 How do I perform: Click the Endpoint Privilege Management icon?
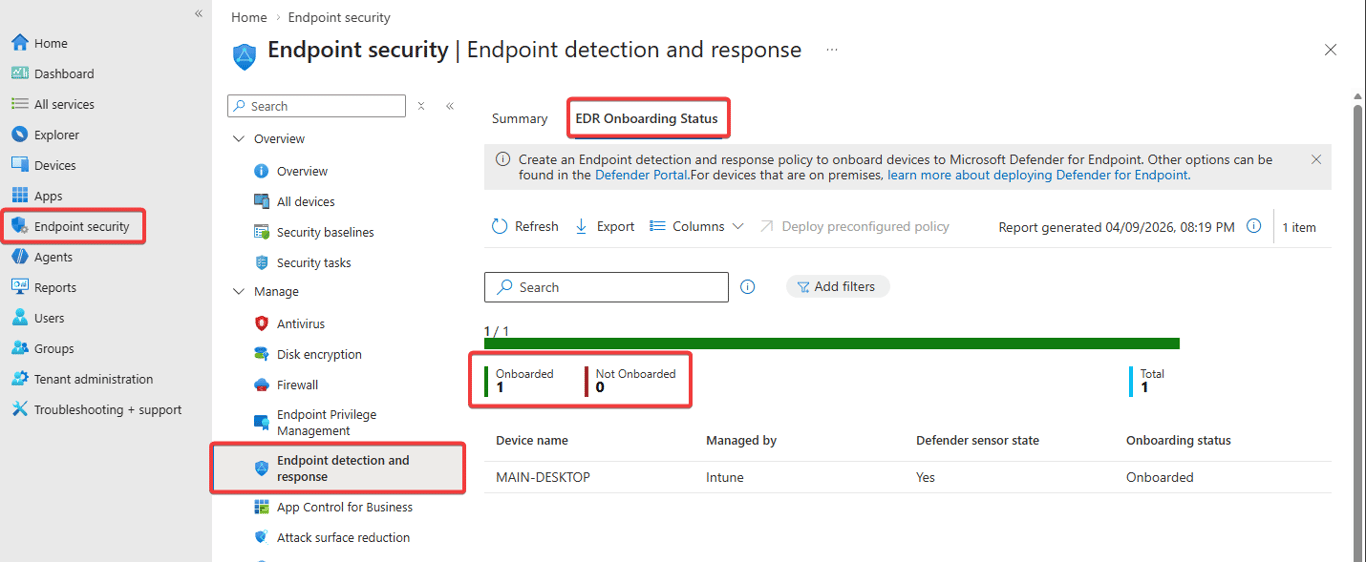261,423
